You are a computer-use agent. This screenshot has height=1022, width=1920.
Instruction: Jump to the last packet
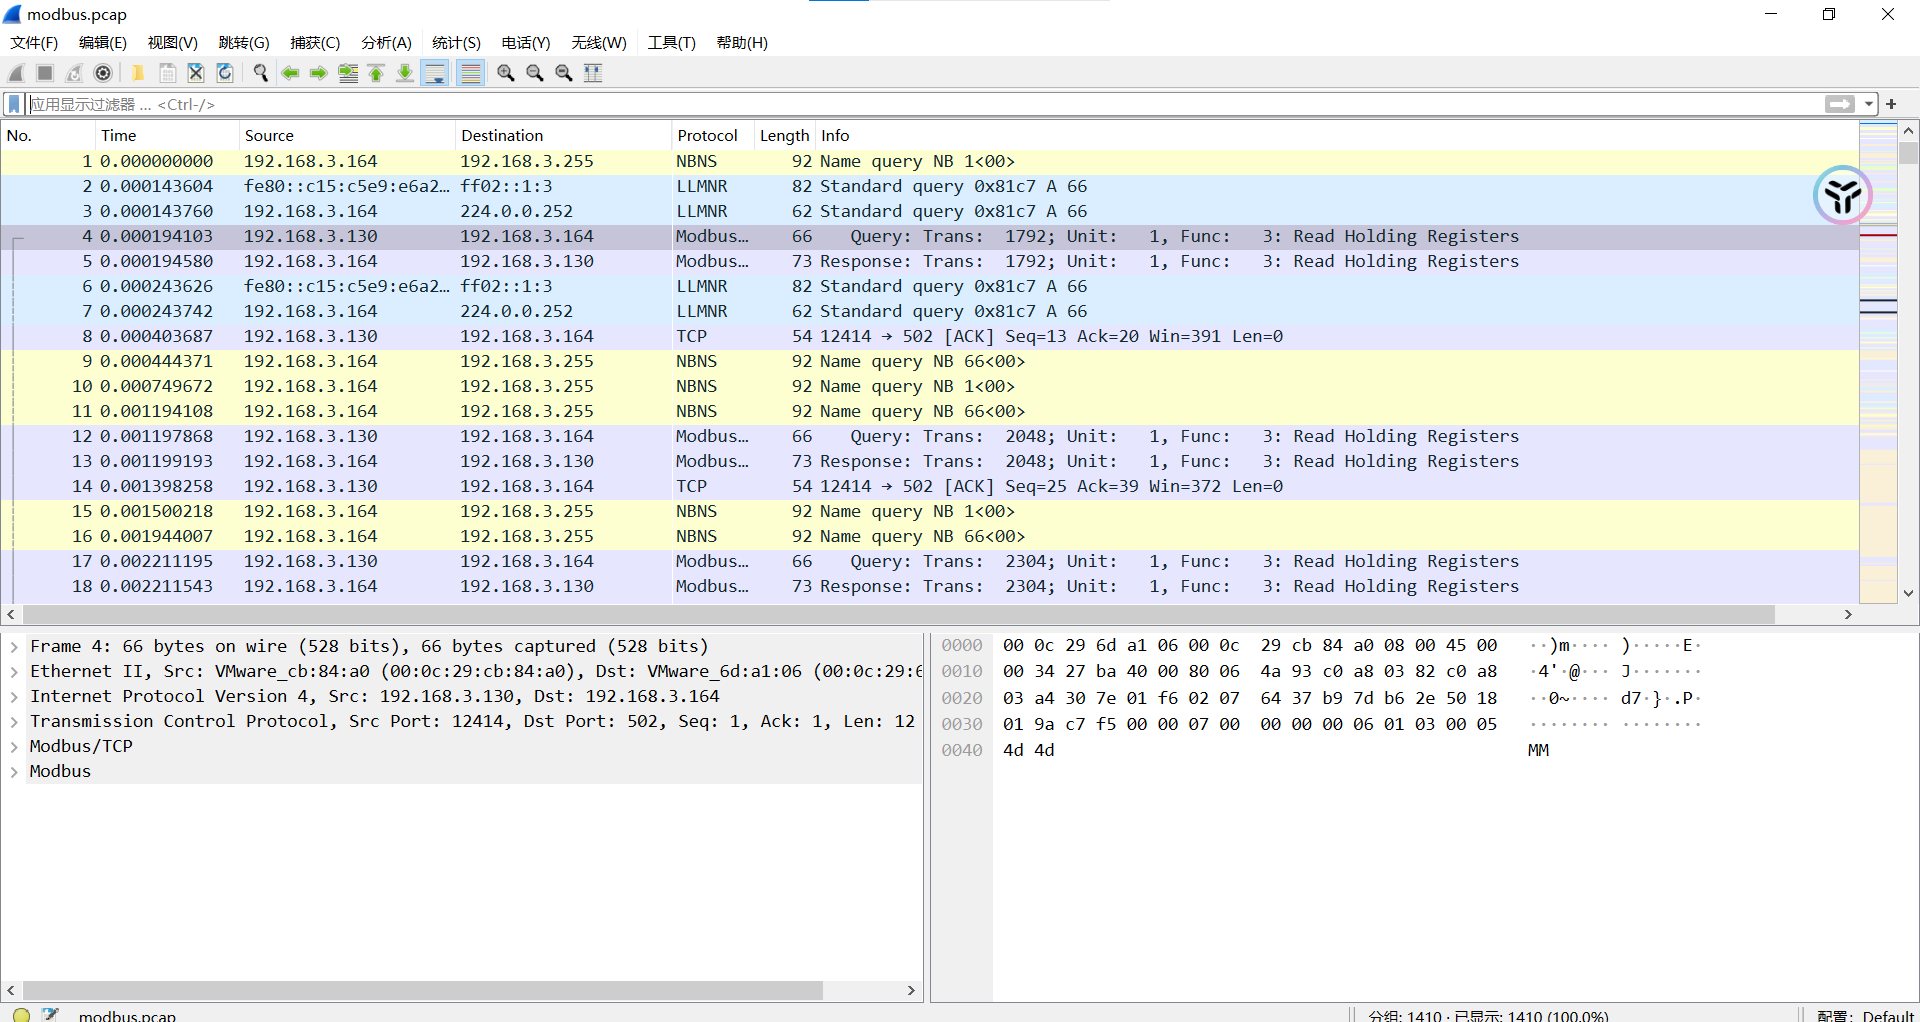coord(406,73)
